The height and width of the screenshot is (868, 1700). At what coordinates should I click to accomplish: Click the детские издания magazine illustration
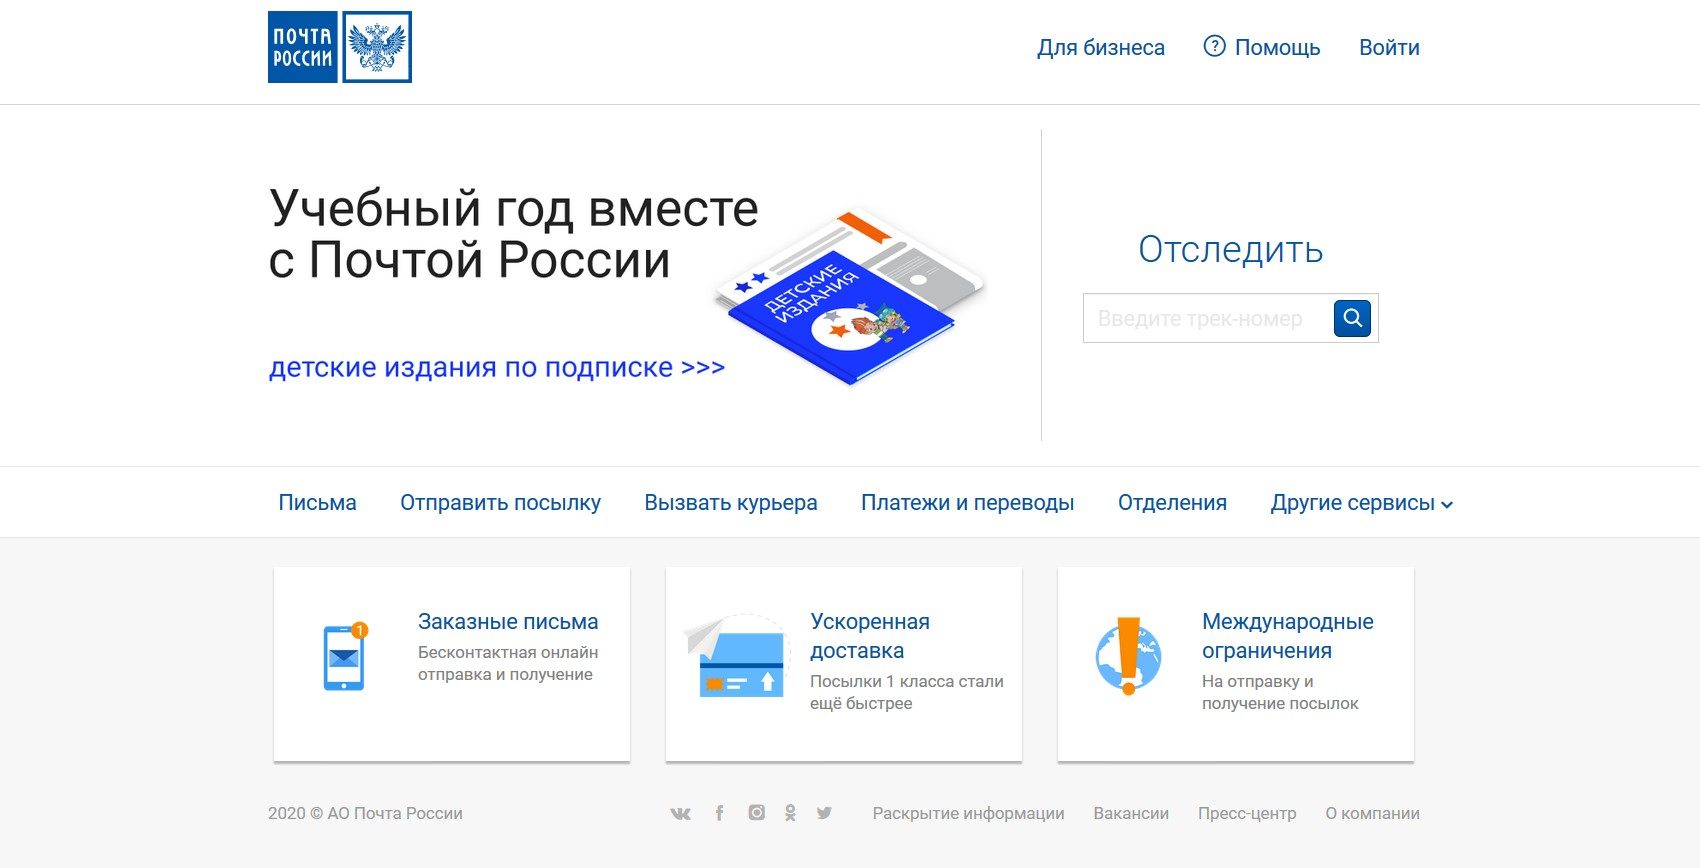[850, 297]
